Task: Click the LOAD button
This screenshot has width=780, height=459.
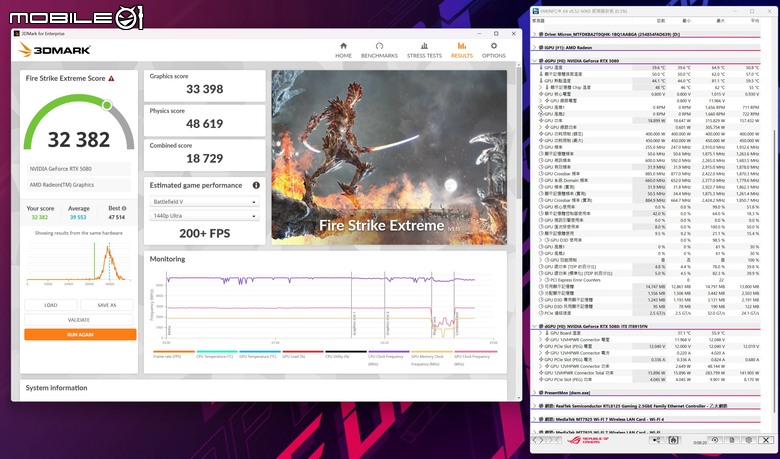Action: click(x=51, y=305)
